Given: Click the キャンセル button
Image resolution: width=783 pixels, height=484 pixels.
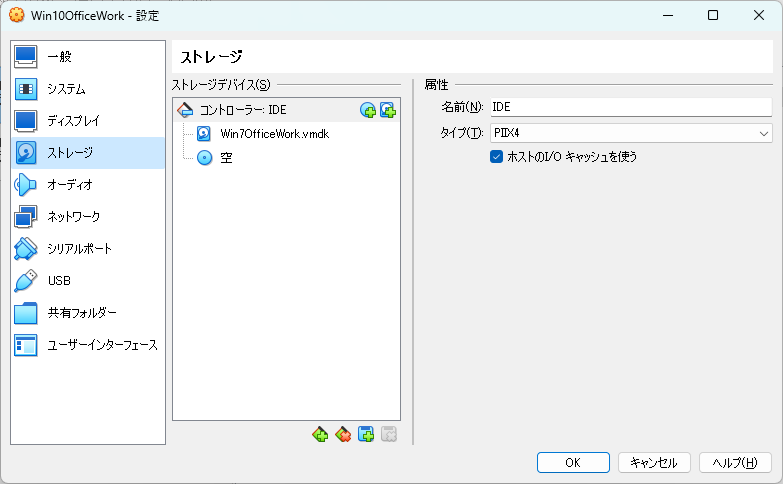Looking at the screenshot, I should pyautogui.click(x=654, y=463).
